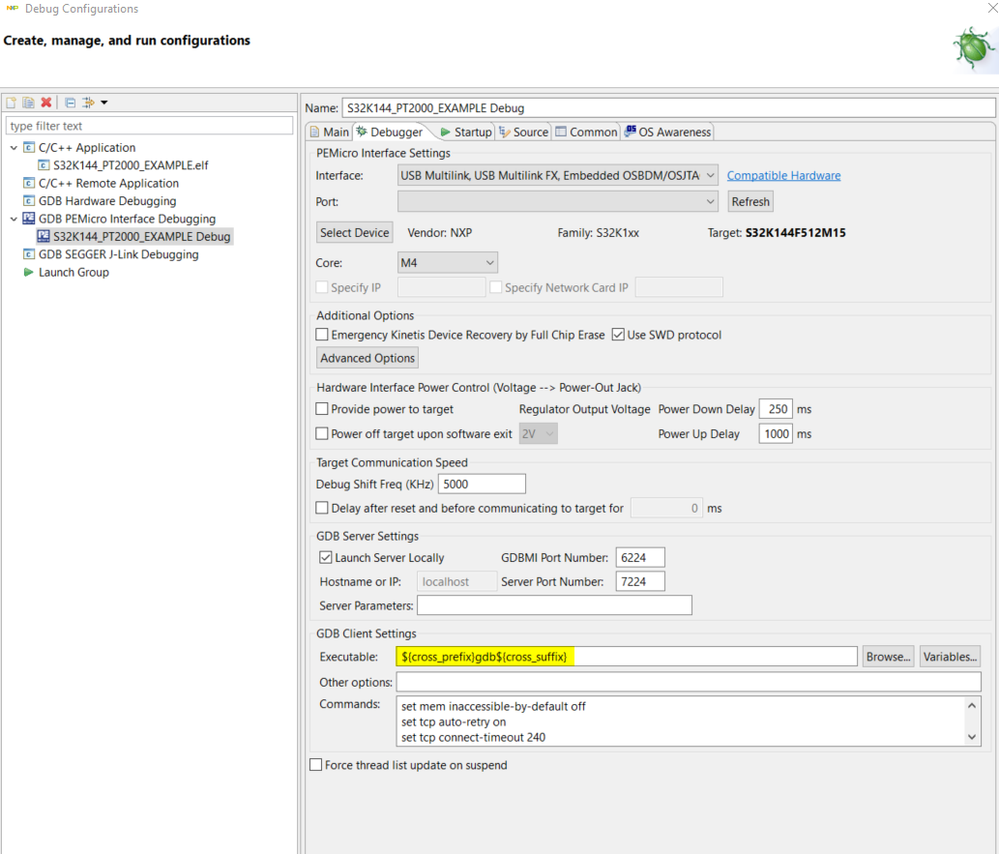The width and height of the screenshot is (999, 854).
Task: Delete selected configuration with red X icon
Action: pos(46,103)
